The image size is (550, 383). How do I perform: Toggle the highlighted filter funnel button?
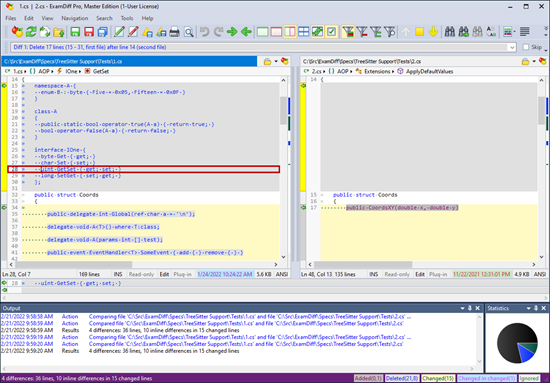pos(348,32)
